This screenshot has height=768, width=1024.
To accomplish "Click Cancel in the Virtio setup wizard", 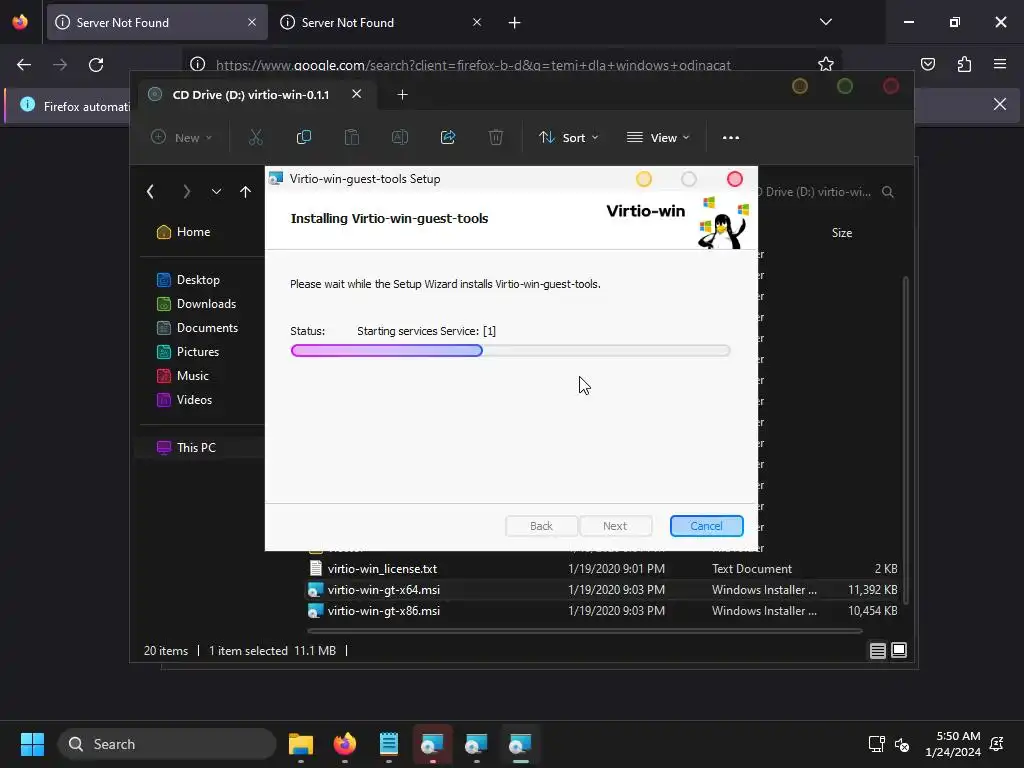I will click(706, 526).
